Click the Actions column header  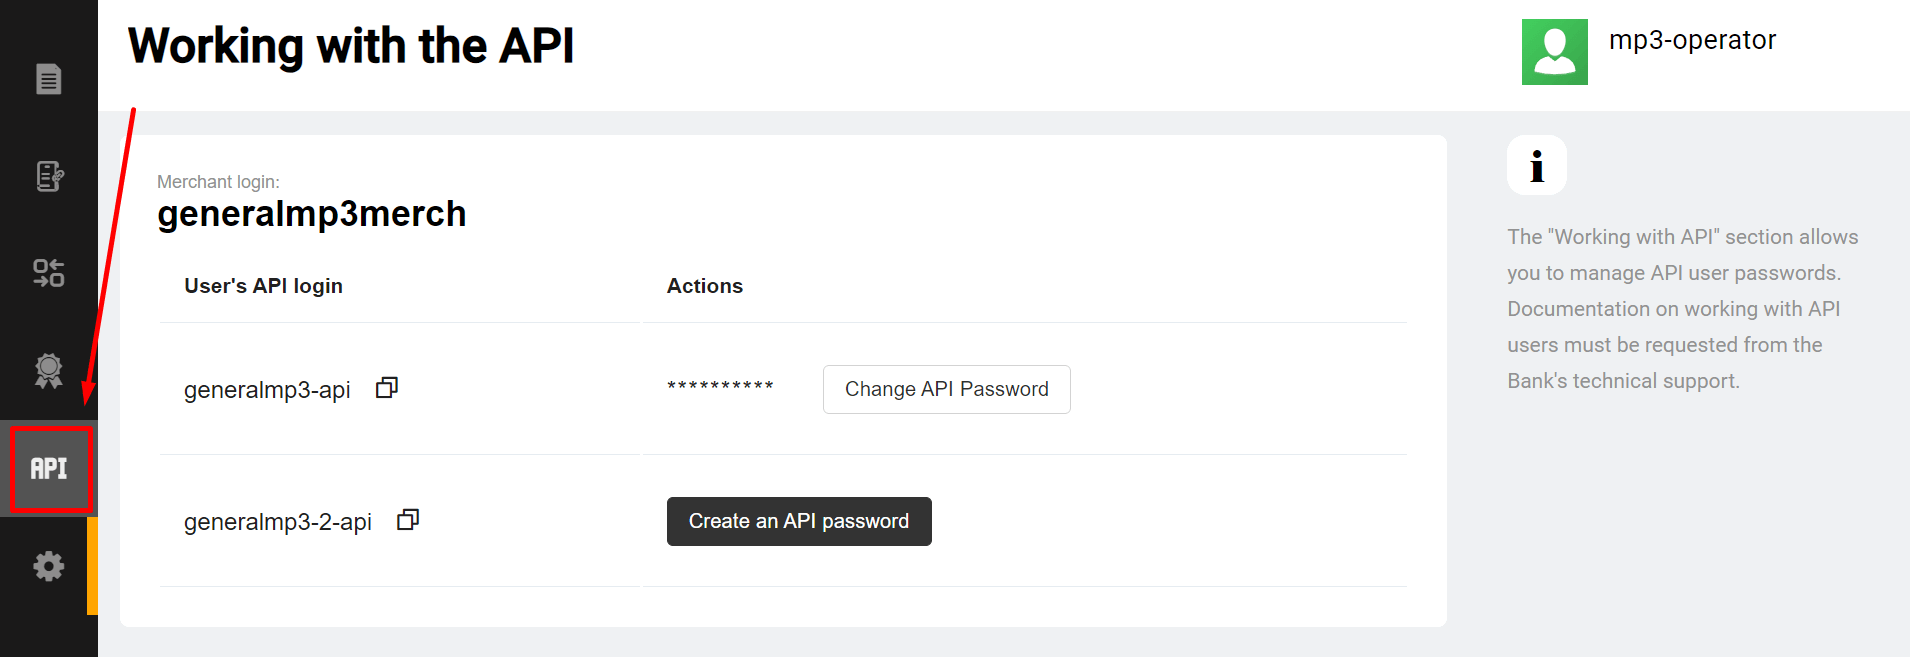[705, 286]
